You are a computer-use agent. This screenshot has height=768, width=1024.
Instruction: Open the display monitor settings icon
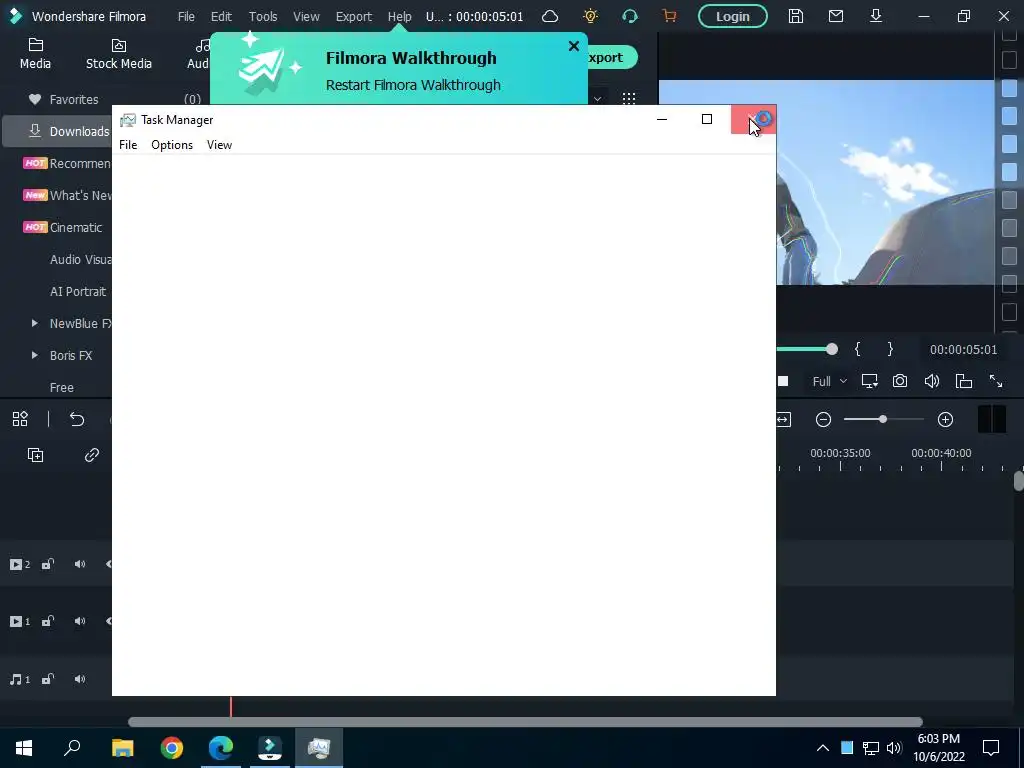pos(869,381)
